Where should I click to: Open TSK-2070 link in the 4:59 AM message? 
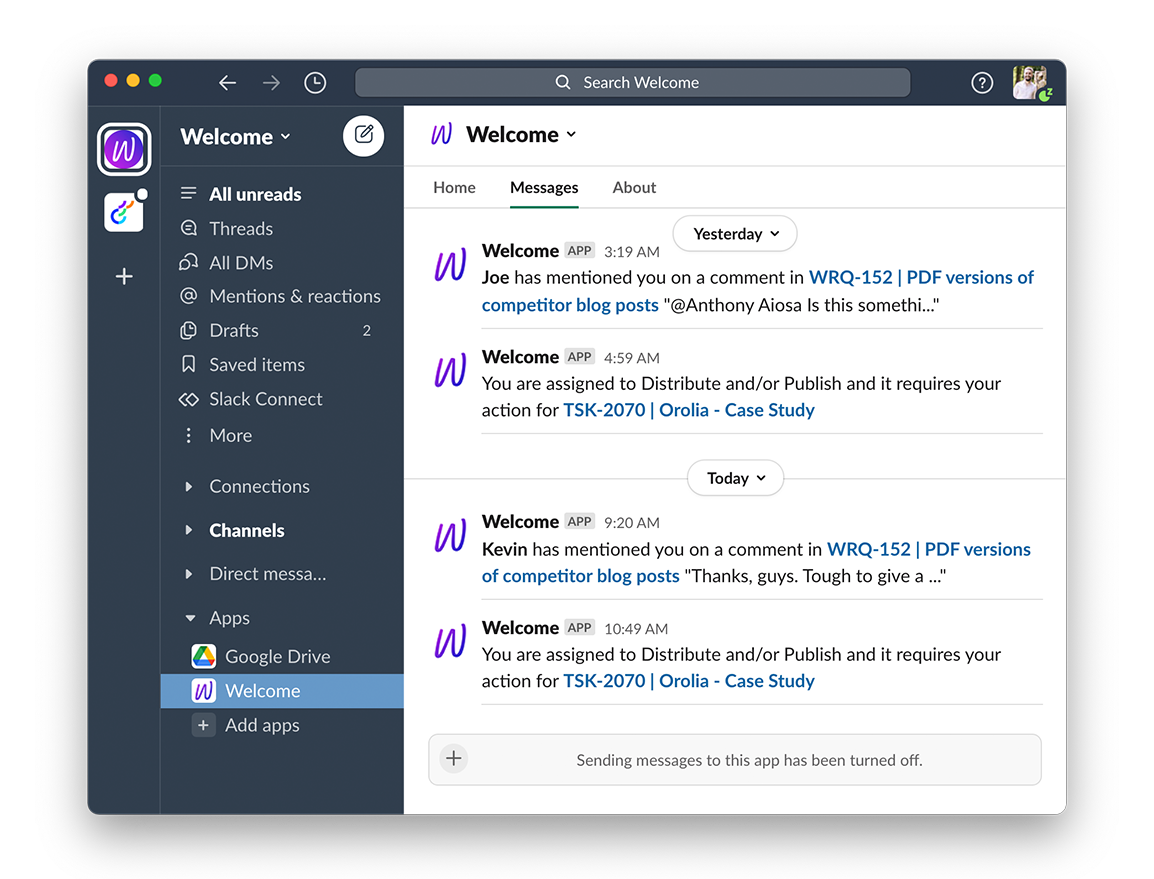point(689,410)
